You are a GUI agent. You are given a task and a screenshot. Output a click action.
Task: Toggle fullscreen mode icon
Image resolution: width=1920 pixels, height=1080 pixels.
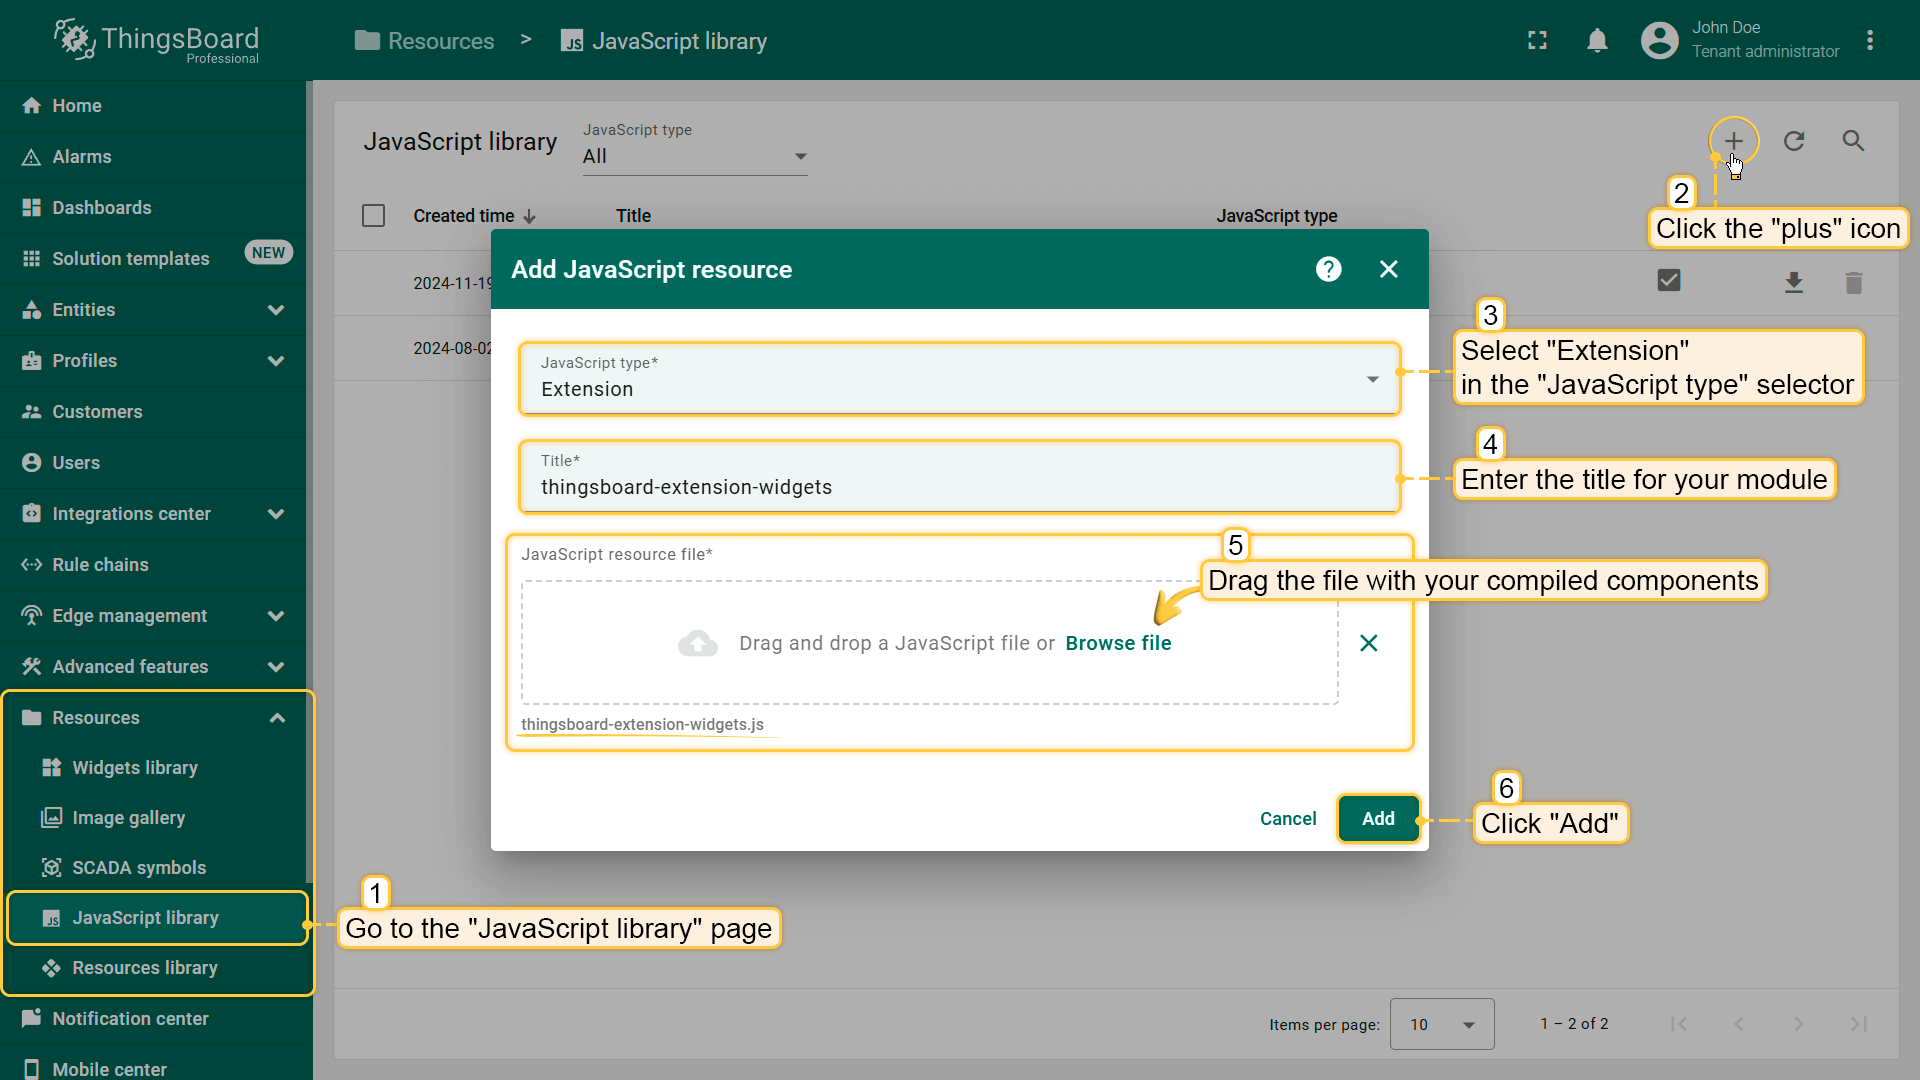click(1537, 41)
